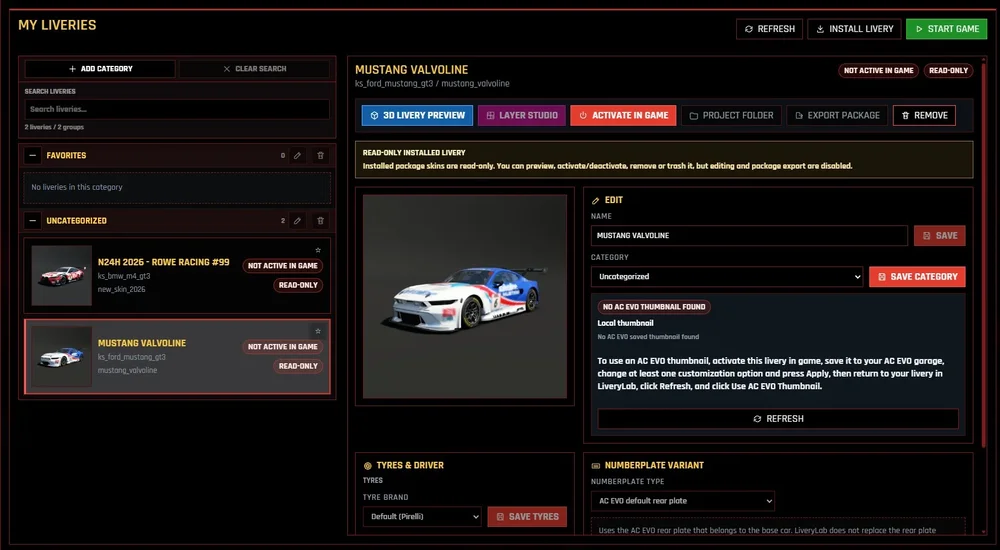
Task: Save the name with the Save button
Action: pos(939,235)
